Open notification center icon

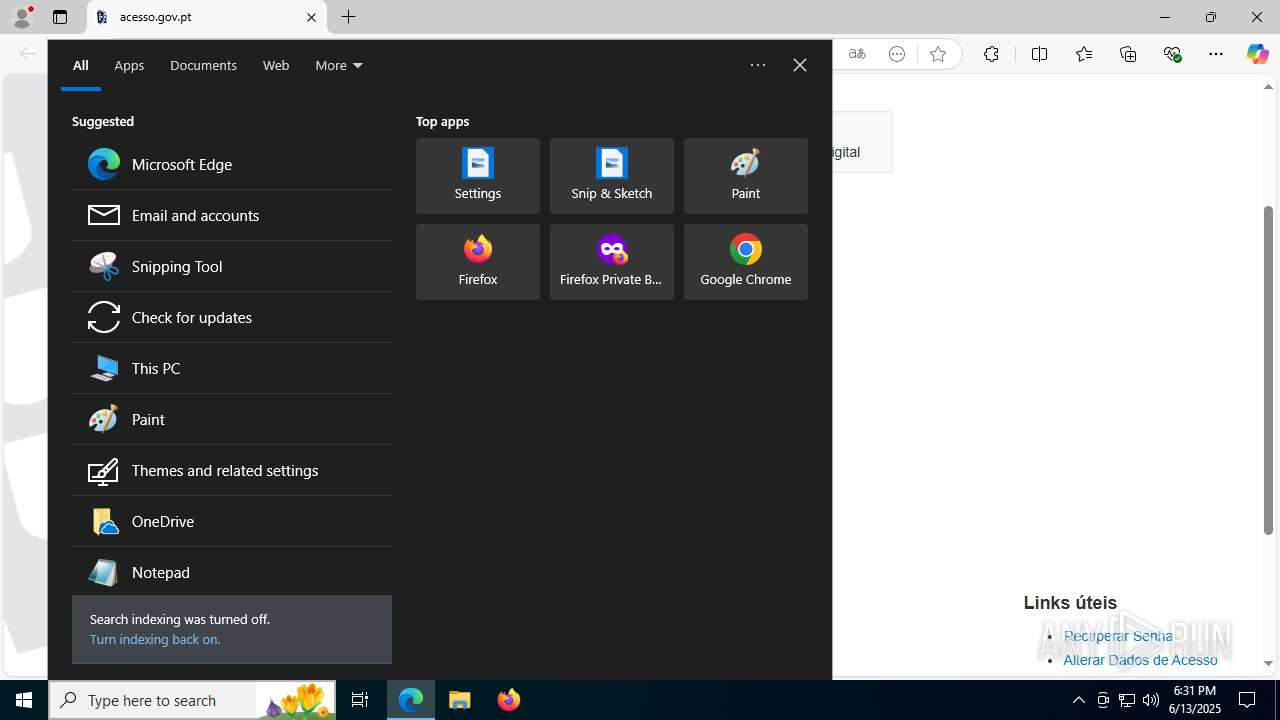click(x=1248, y=700)
